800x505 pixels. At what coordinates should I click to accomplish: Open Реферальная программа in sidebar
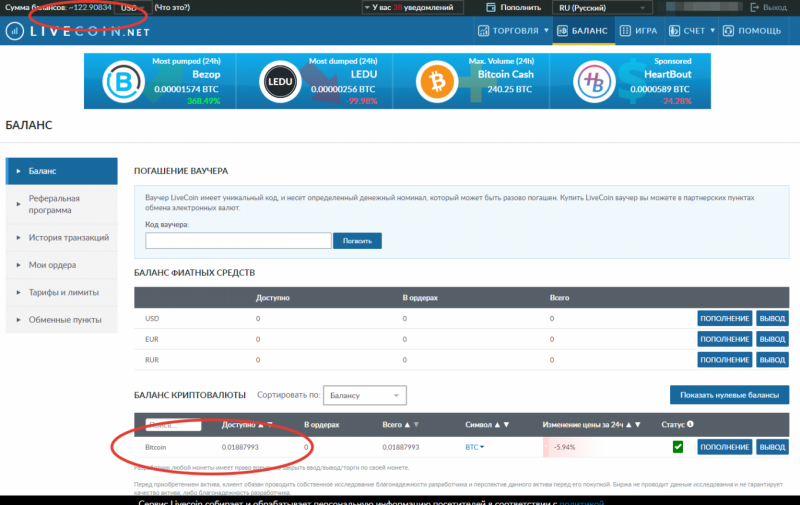pos(62,204)
